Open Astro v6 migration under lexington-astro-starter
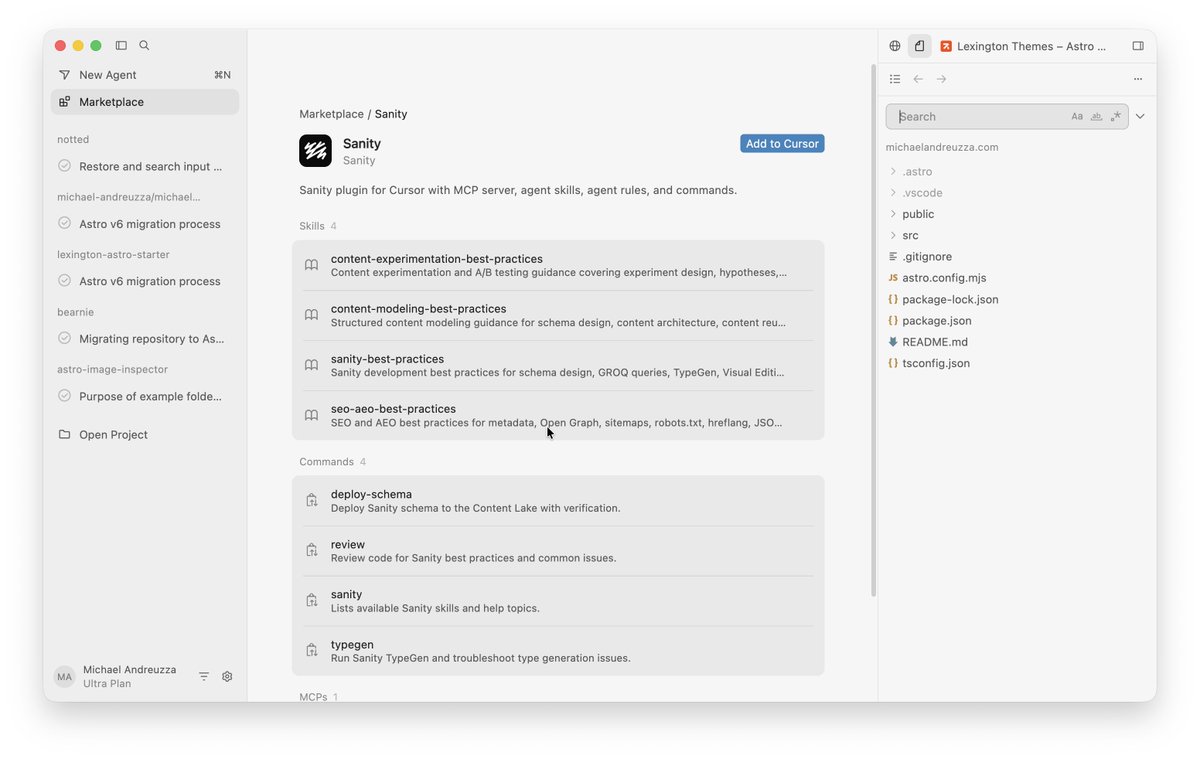The height and width of the screenshot is (759, 1200). coord(145,281)
